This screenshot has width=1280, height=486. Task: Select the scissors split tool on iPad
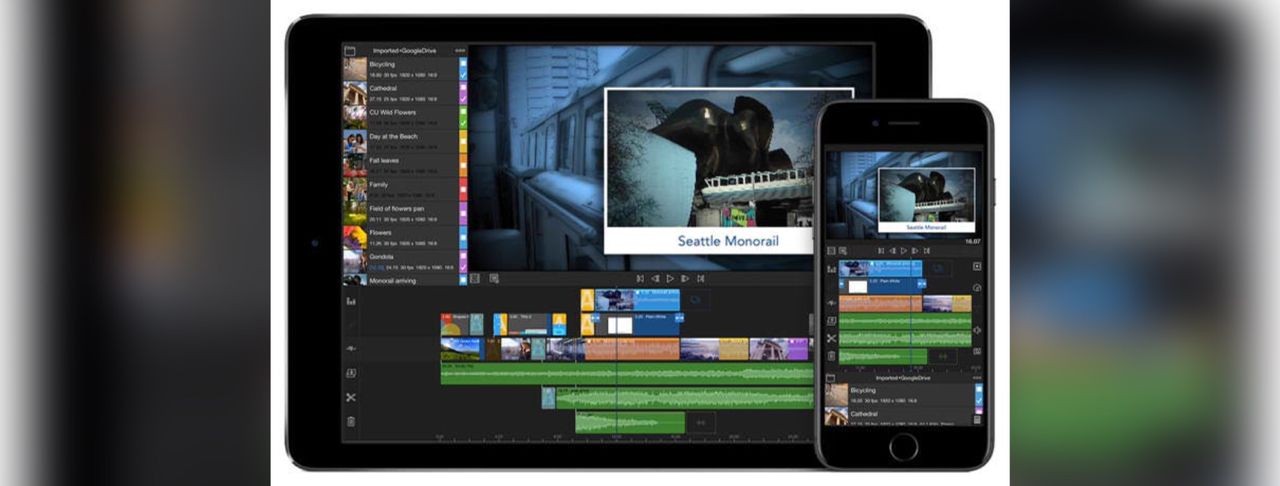pyautogui.click(x=351, y=397)
